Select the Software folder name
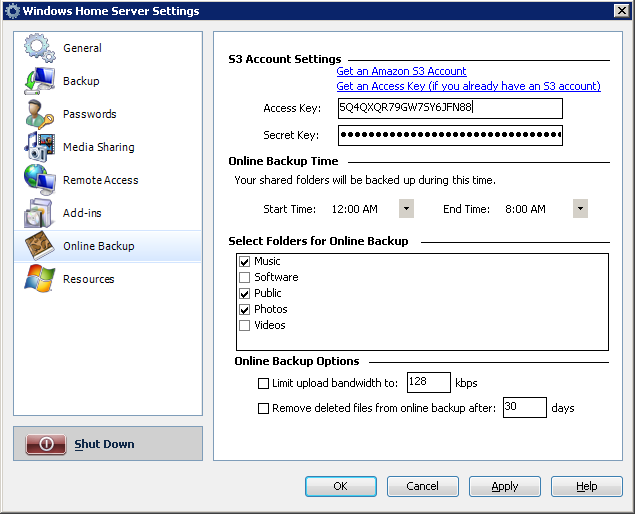The width and height of the screenshot is (635, 514). click(x=276, y=277)
